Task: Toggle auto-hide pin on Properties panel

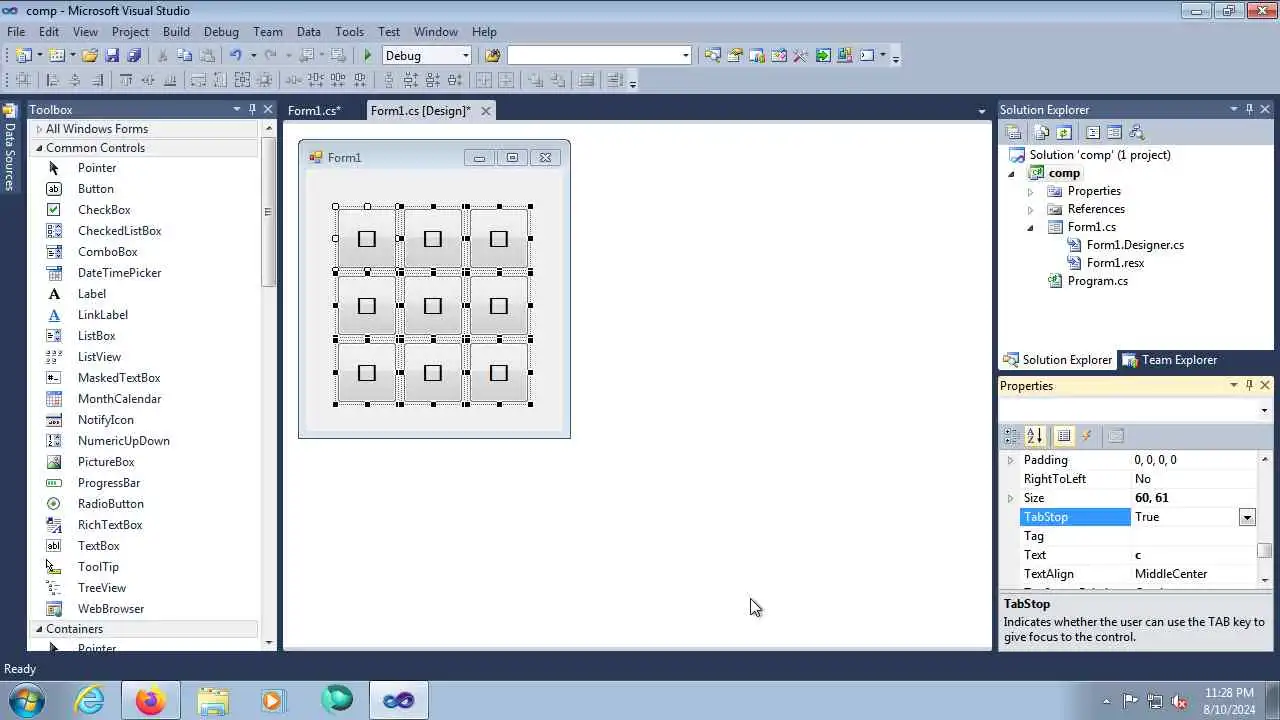Action: (1249, 385)
